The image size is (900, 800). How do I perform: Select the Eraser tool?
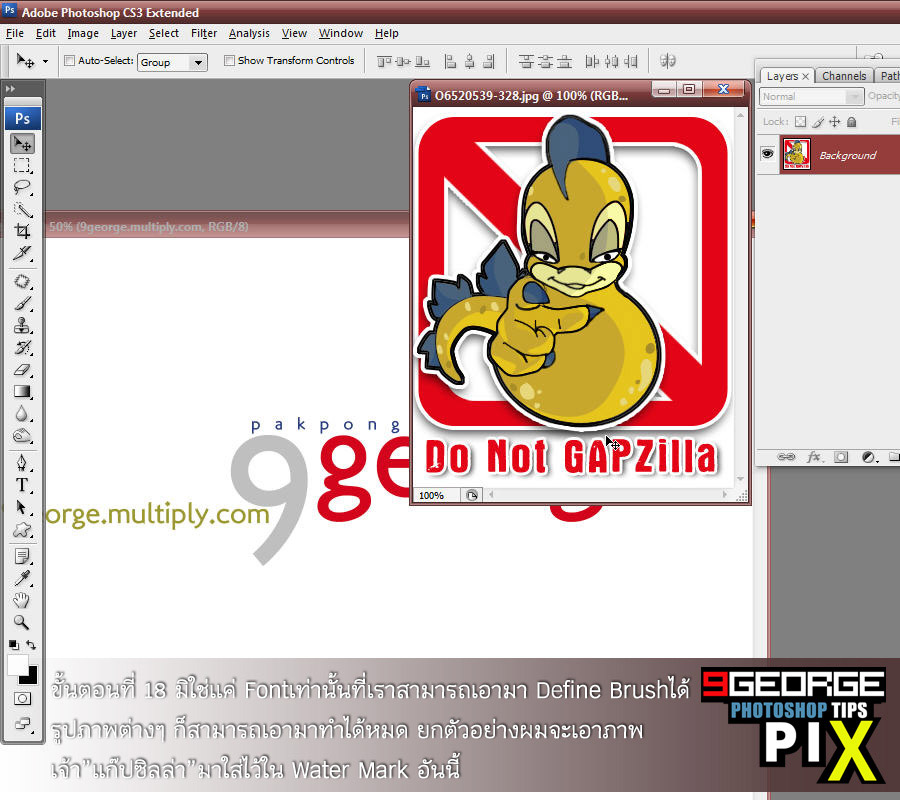pos(22,370)
